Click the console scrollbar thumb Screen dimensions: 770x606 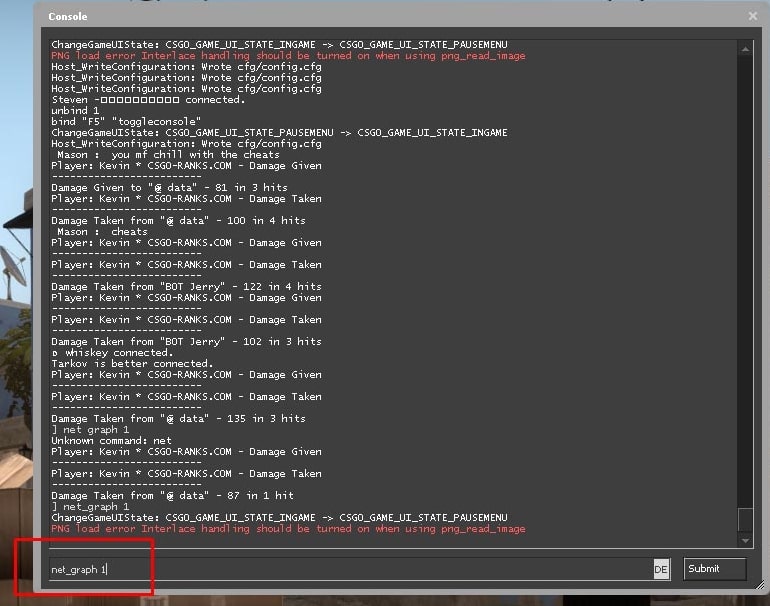coord(745,519)
